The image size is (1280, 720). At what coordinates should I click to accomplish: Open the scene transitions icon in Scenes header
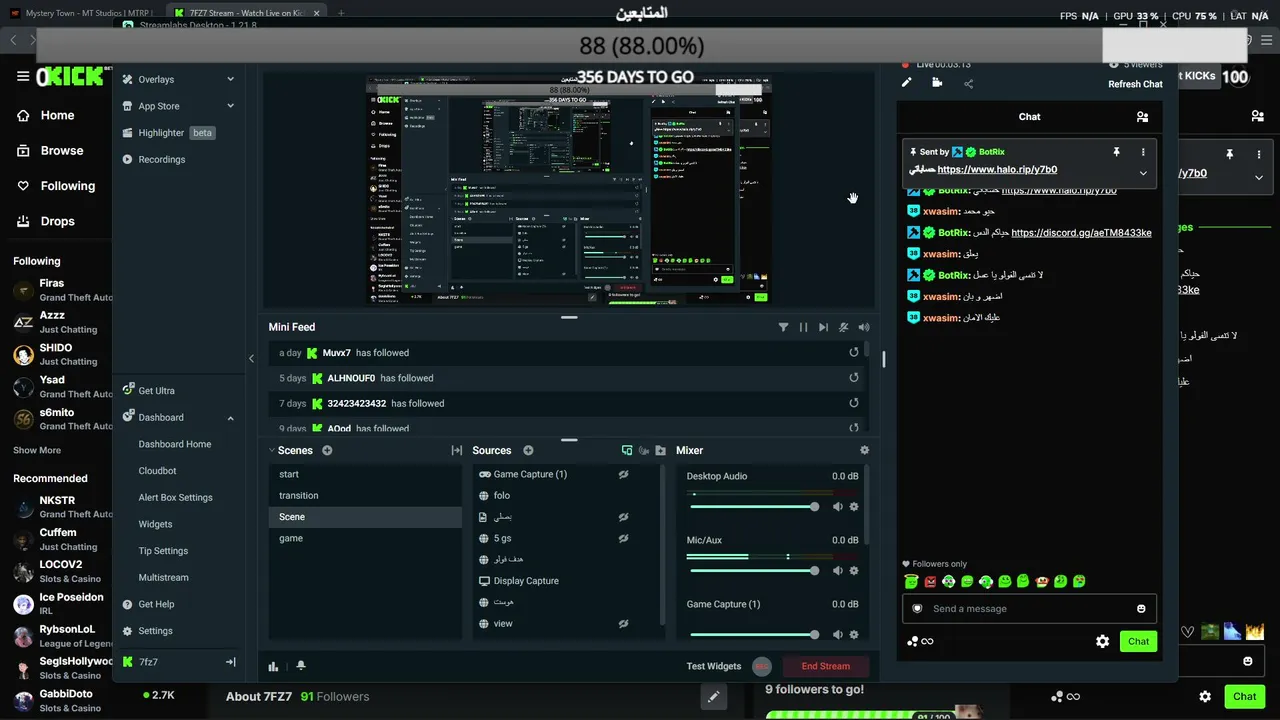tap(457, 451)
